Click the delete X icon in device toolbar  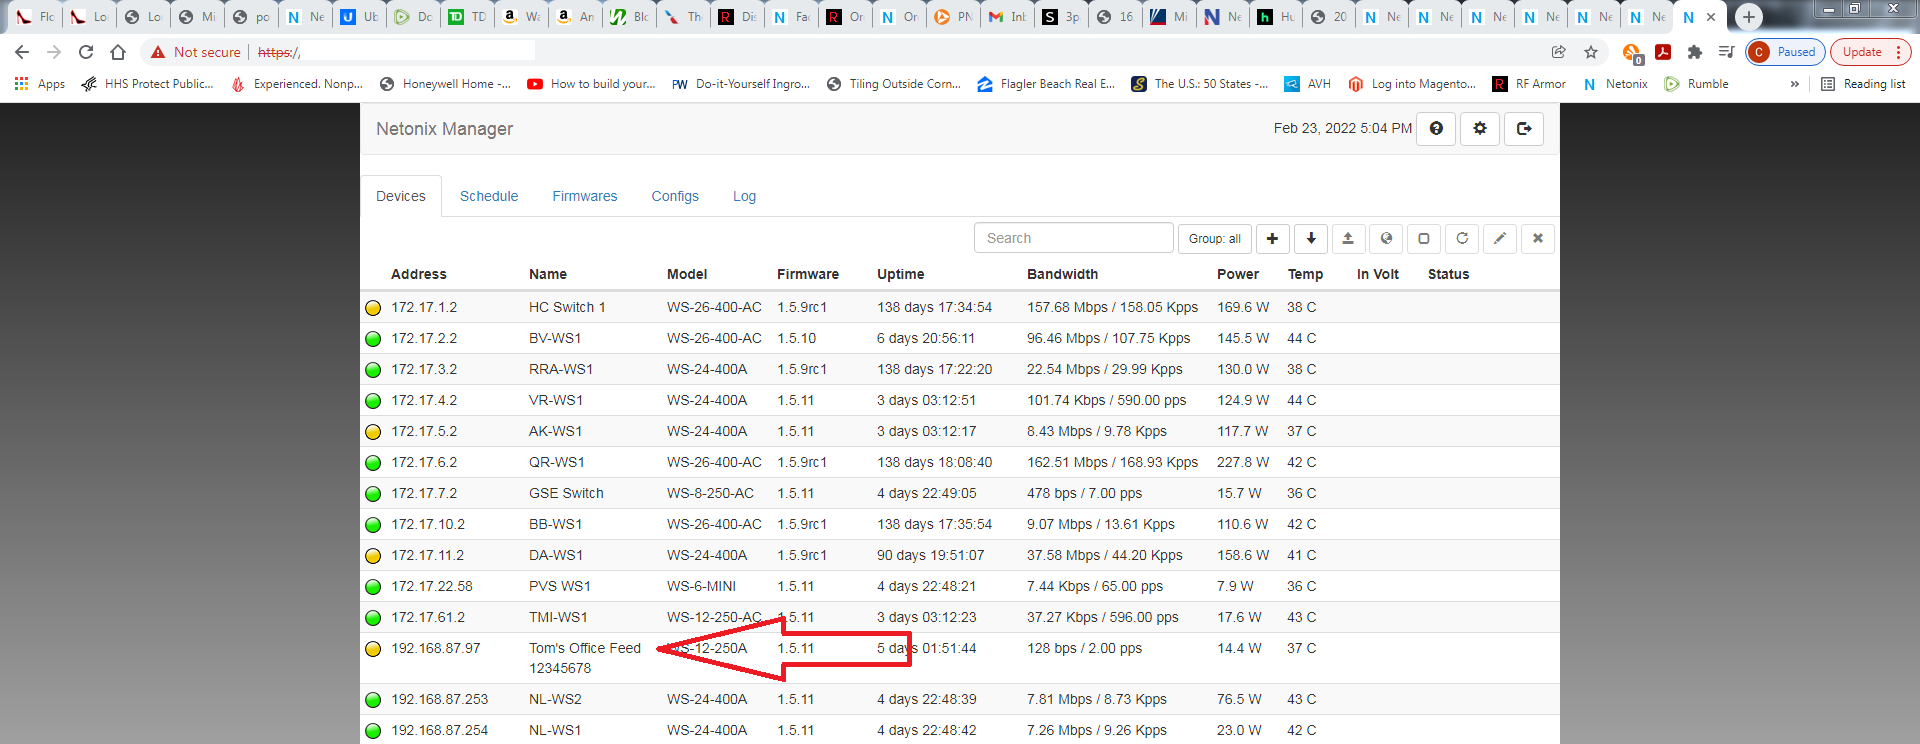tap(1538, 238)
